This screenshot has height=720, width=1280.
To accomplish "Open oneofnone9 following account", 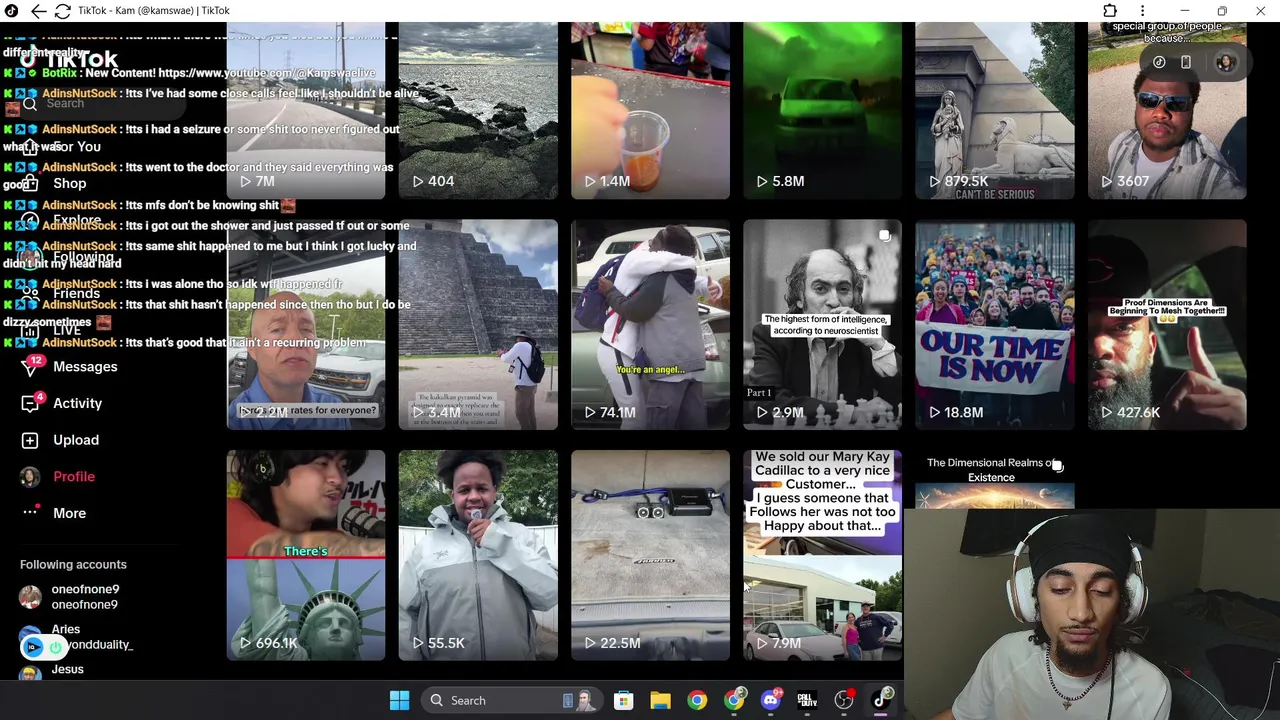I will pos(84,597).
